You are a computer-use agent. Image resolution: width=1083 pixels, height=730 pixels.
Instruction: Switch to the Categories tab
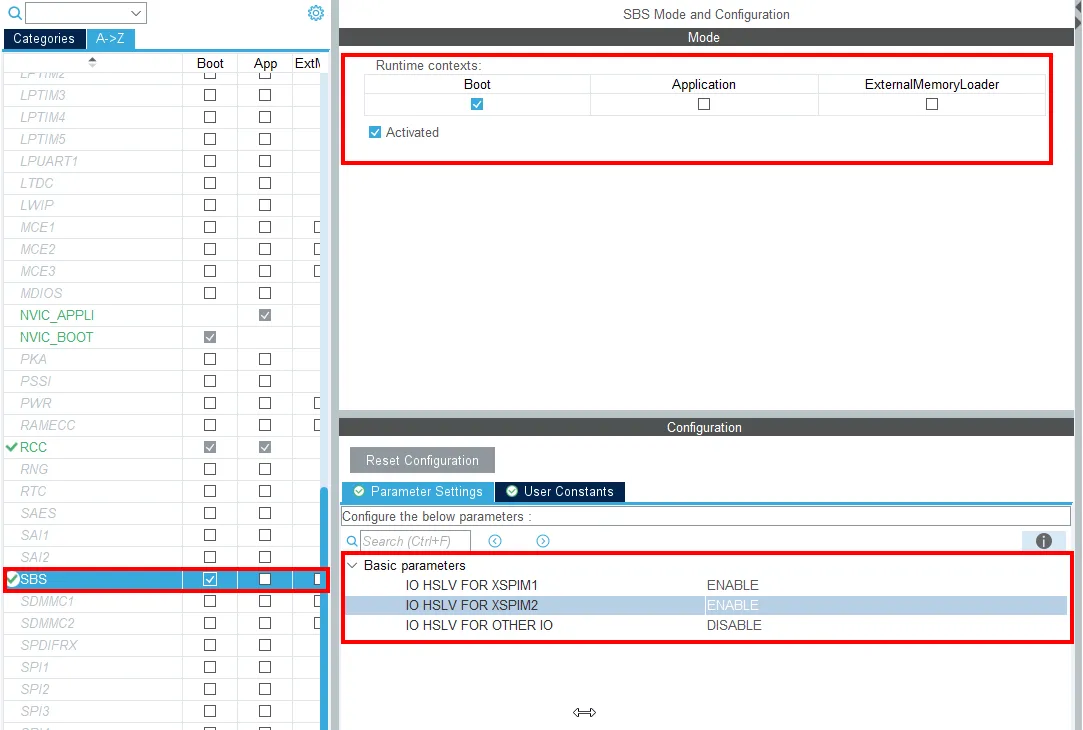[44, 39]
